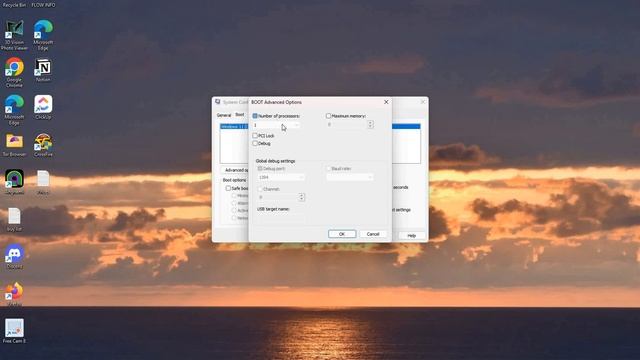Launch the CrossFire desktop shortcut

point(43,145)
